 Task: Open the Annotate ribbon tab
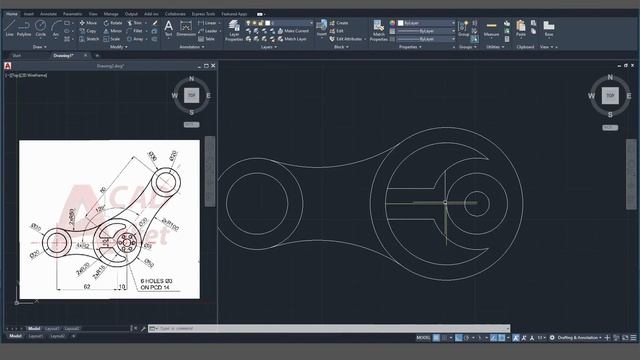pos(48,14)
